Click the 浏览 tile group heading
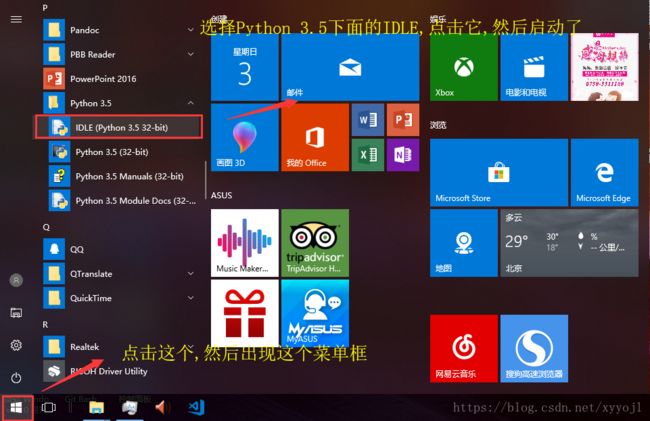This screenshot has height=421, width=650. click(x=438, y=125)
